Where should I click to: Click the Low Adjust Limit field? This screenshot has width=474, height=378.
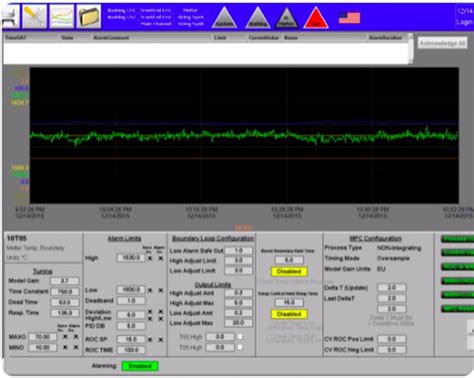238,271
